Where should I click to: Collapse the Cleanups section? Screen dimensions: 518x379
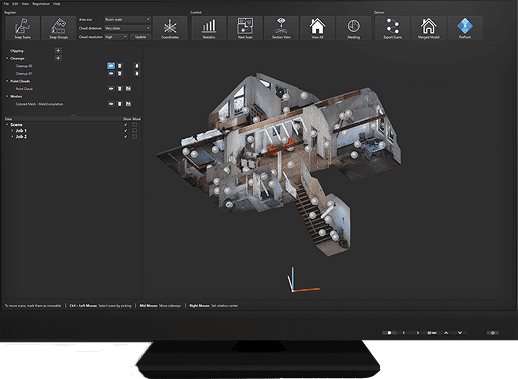tap(7, 58)
